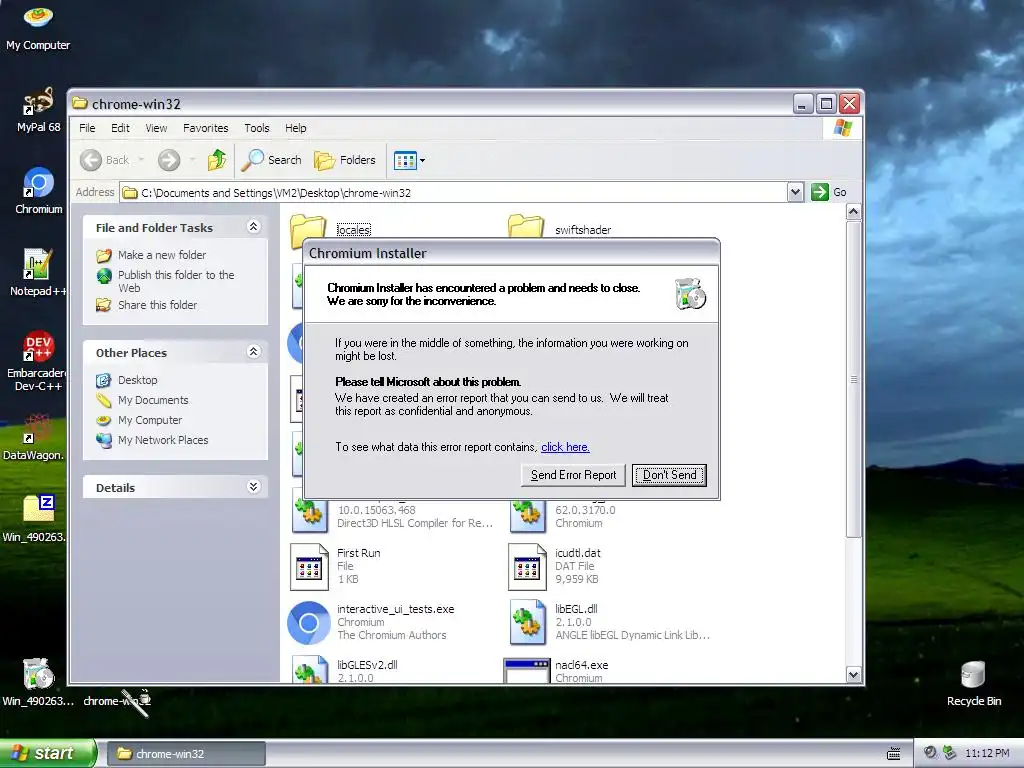Viewport: 1024px width, 768px height.
Task: Select the Chromium desktop shortcut
Action: pyautogui.click(x=38, y=191)
